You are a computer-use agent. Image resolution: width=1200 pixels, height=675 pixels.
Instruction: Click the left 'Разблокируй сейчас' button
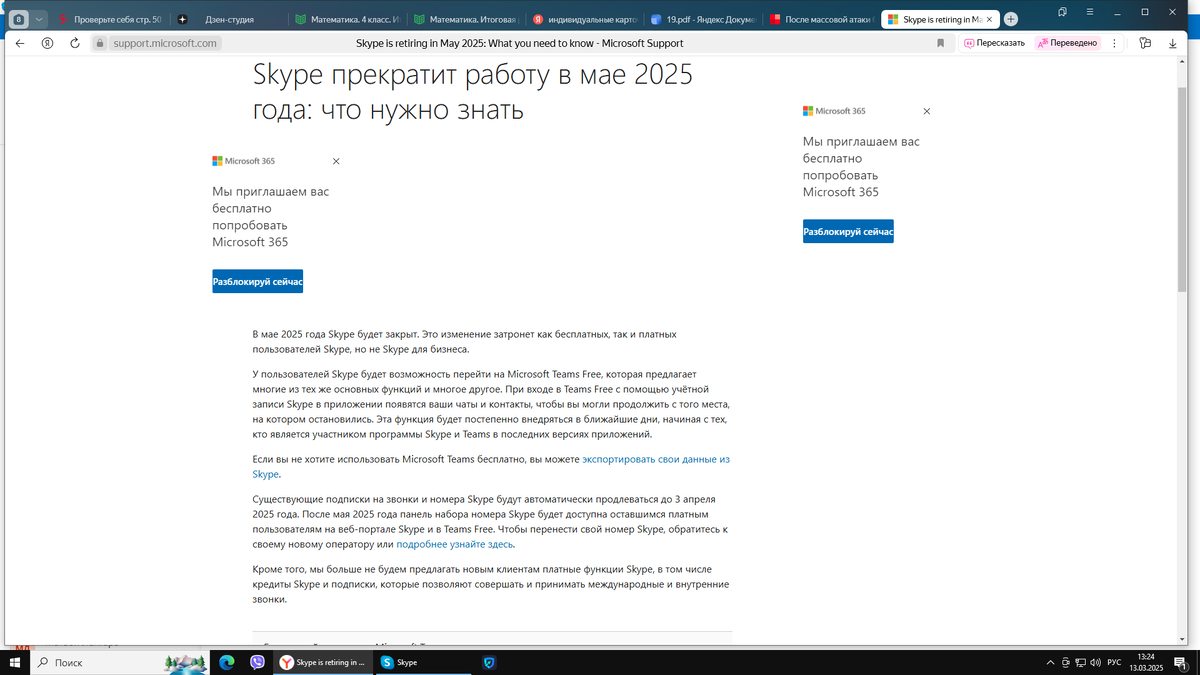click(x=257, y=282)
